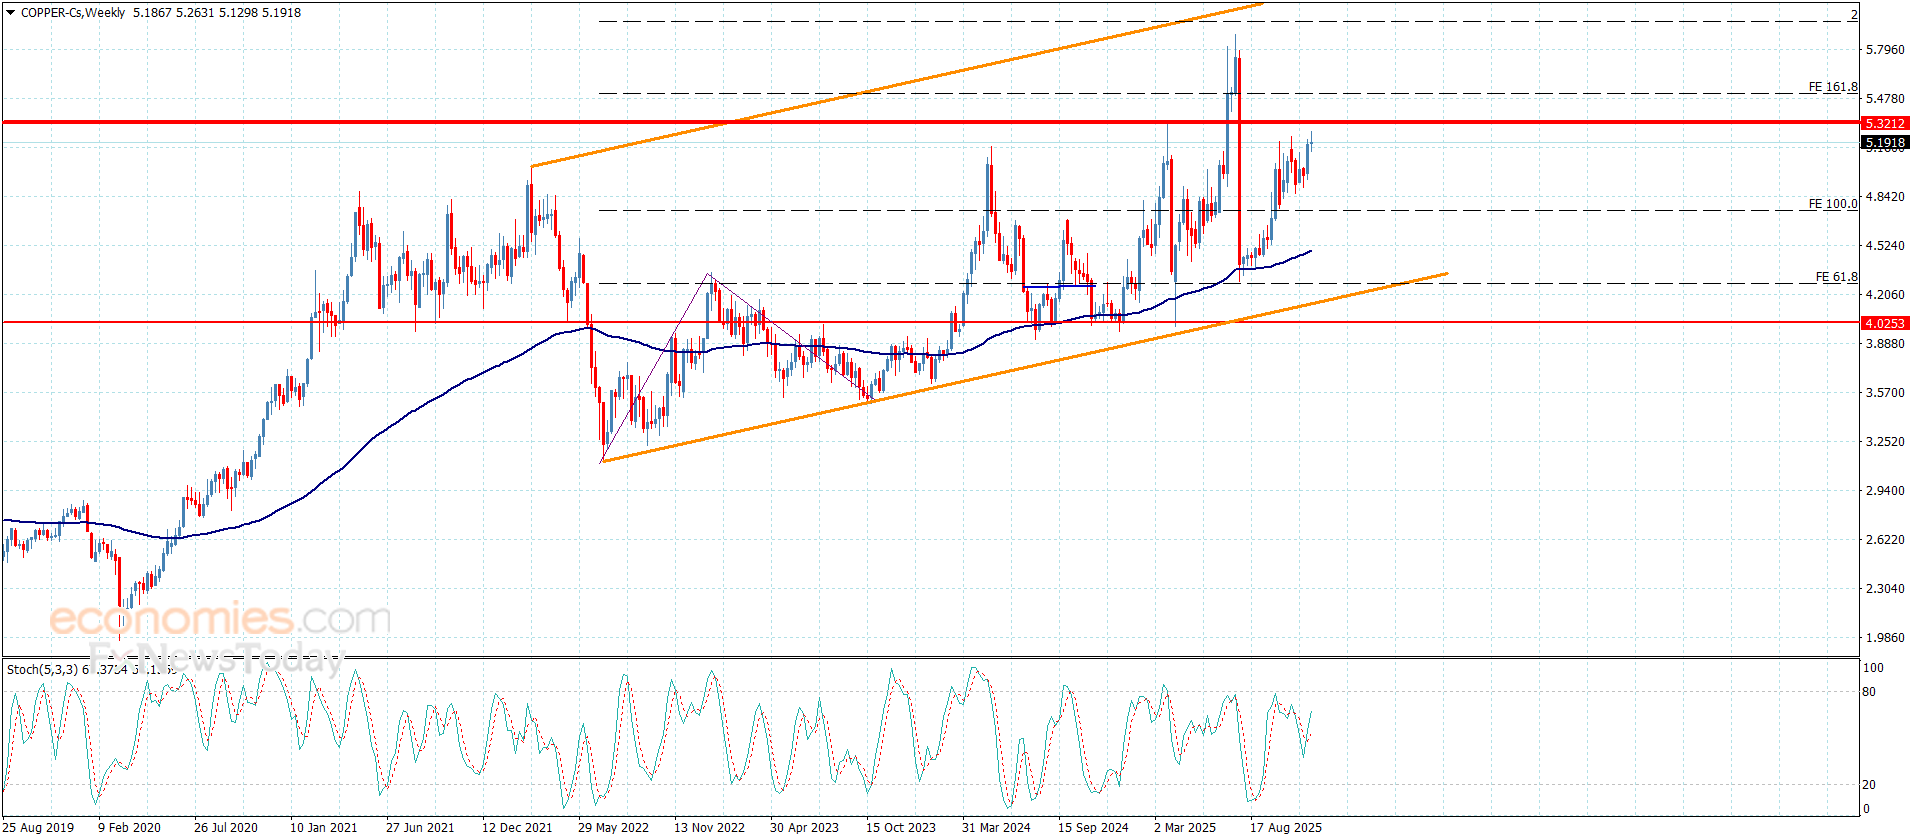Click the OHLC value 5.2631 in header
The image size is (1916, 840).
195,13
